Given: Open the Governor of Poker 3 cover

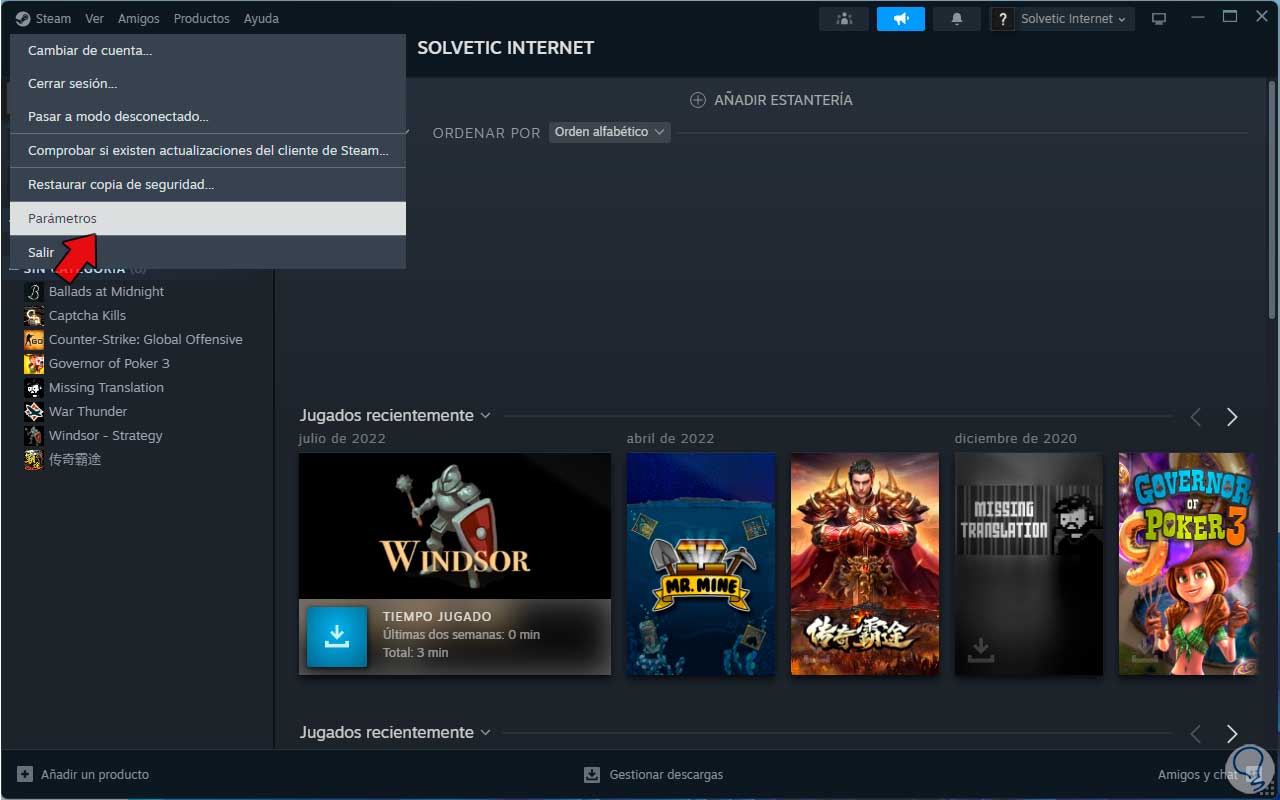Looking at the screenshot, I should 1186,564.
